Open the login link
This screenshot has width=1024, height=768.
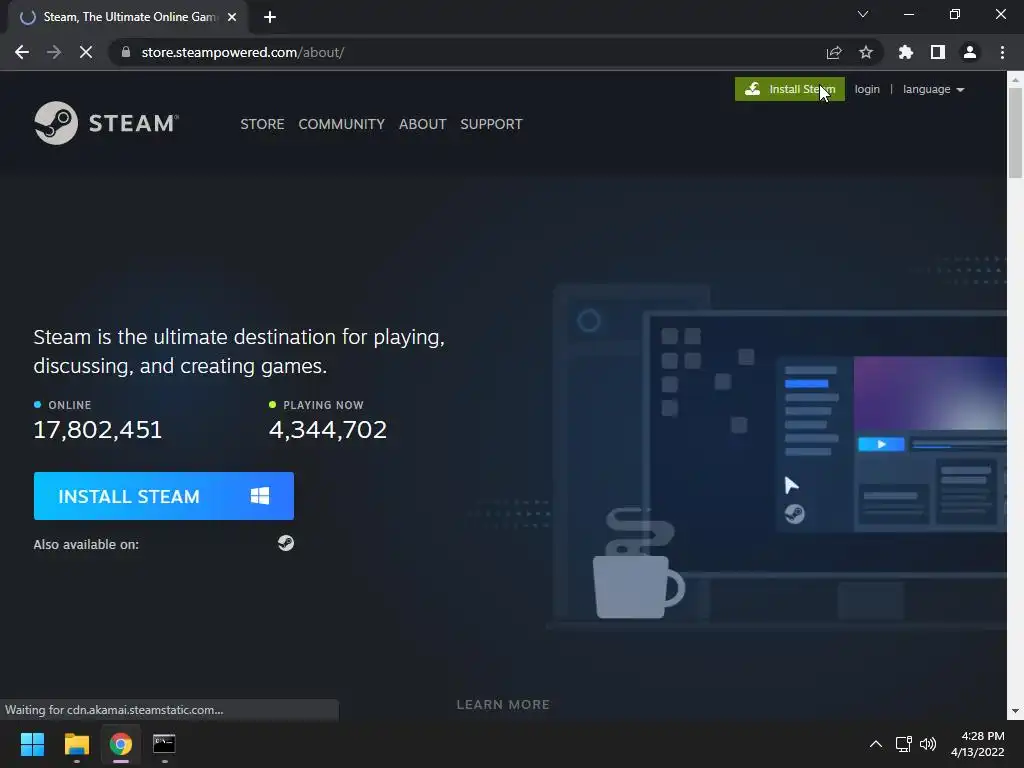867,89
